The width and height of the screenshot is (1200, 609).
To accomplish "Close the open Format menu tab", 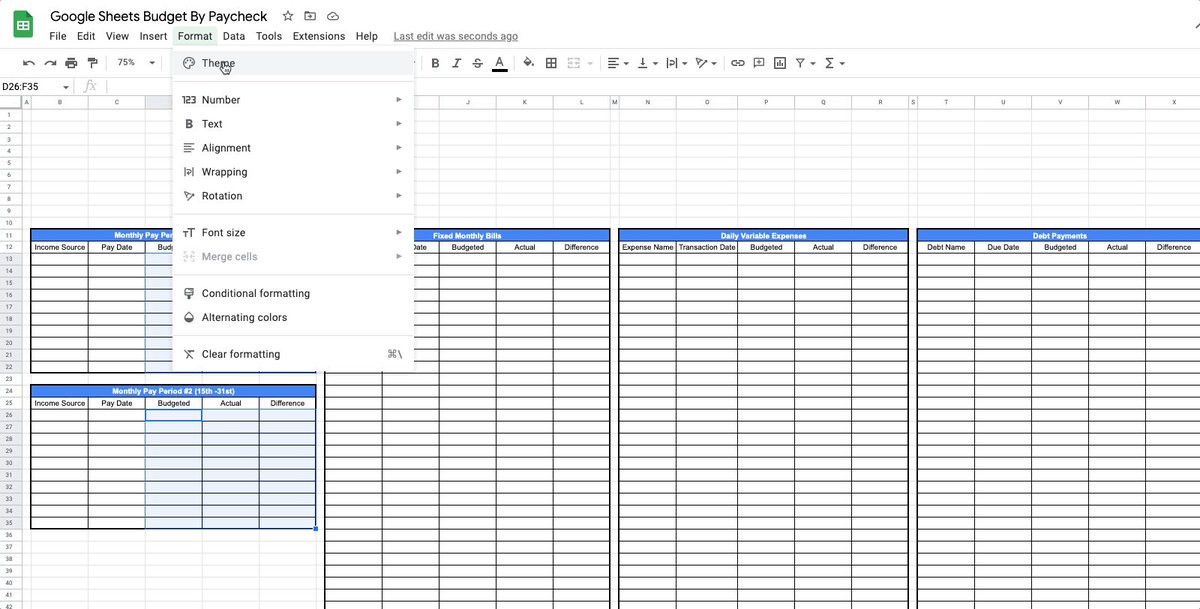I will click(x=195, y=36).
